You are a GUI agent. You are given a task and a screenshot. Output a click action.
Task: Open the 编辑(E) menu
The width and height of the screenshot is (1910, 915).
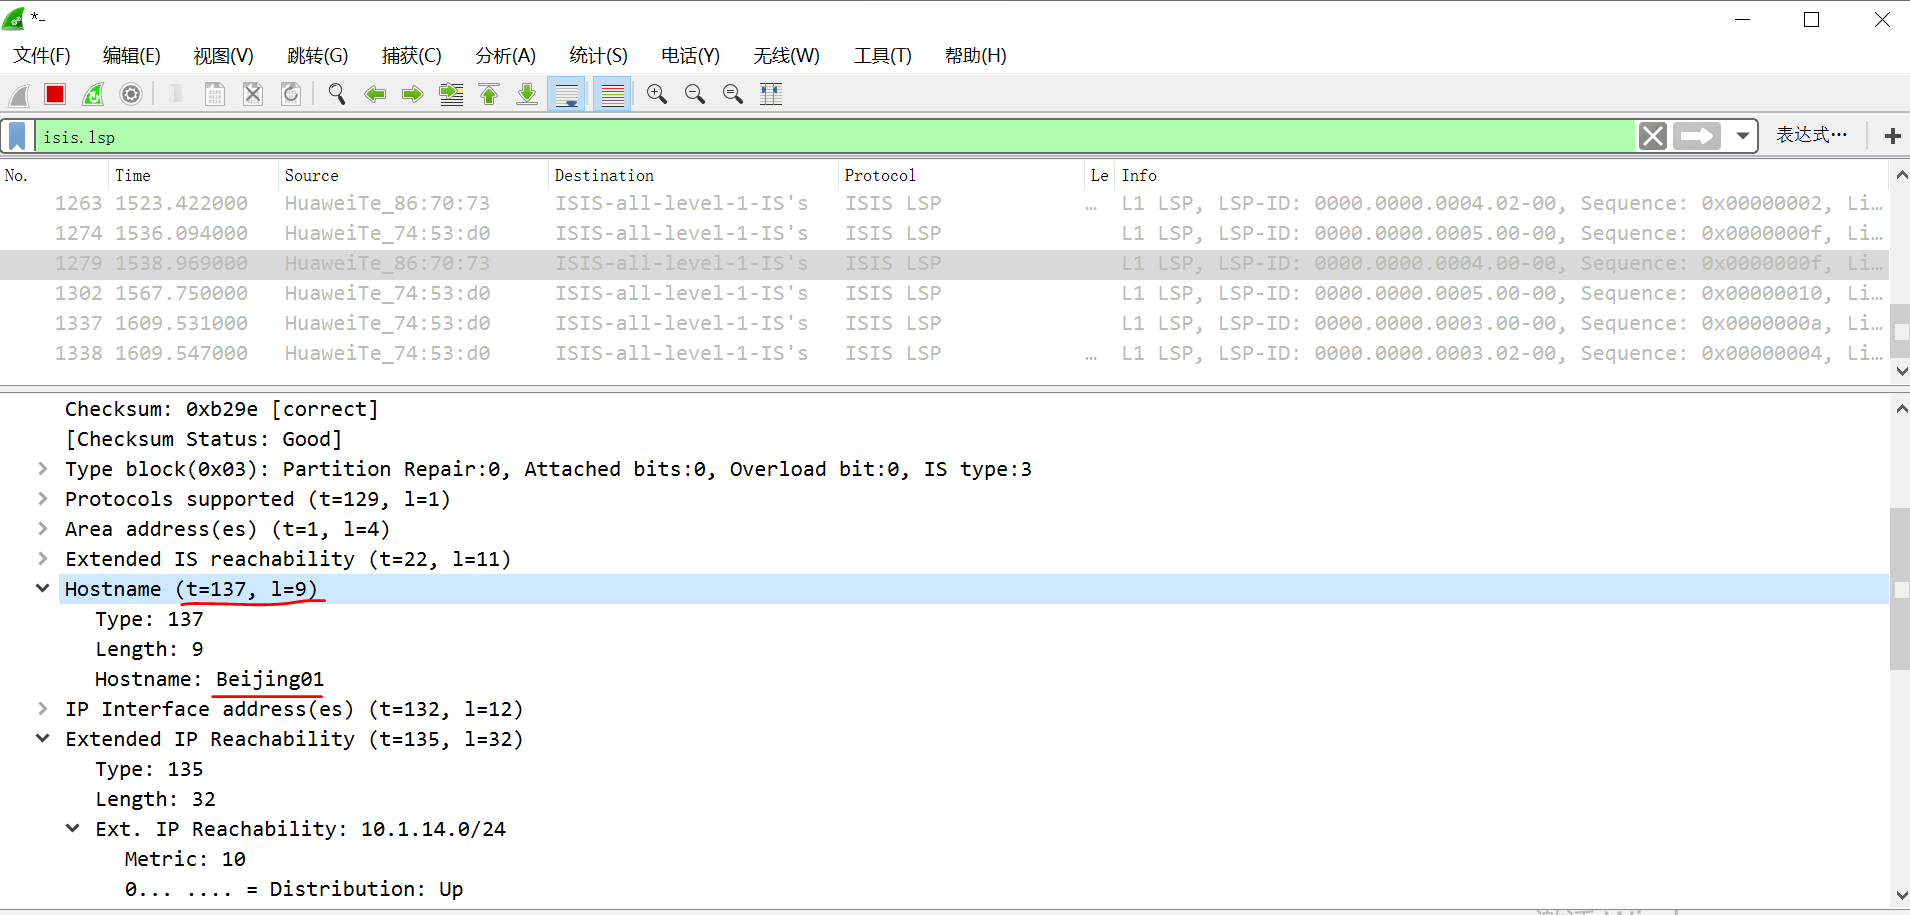coord(132,56)
